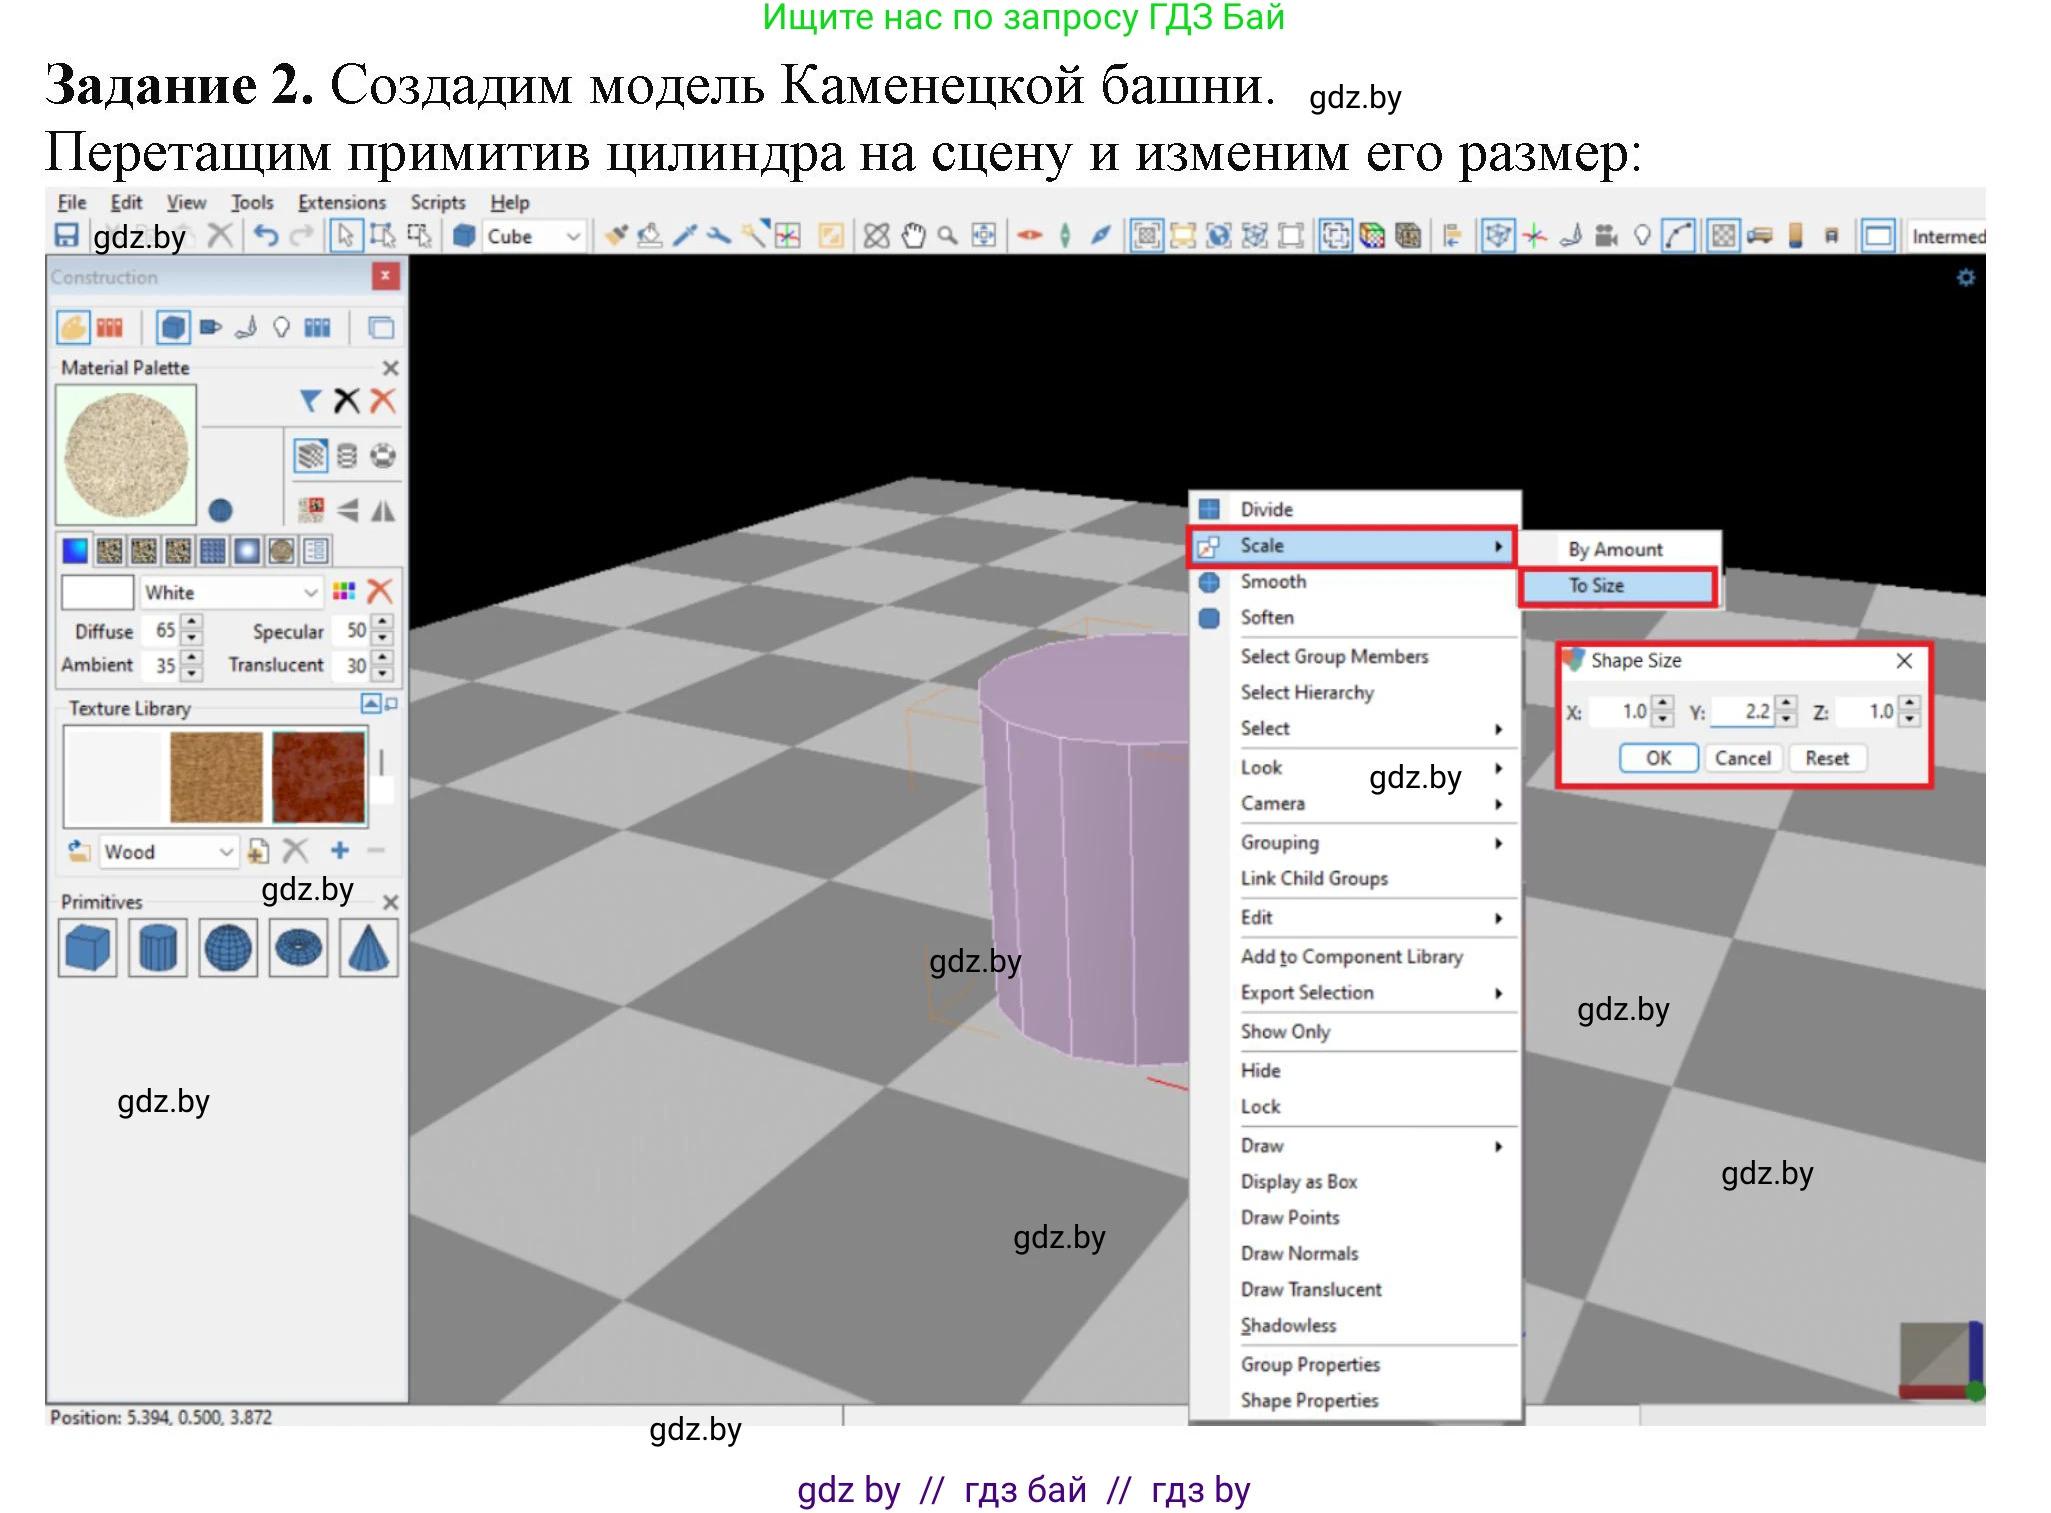Viewport: 2051px width, 1513px height.
Task: Open the Cube shape dropdown in toolbar
Action: coord(573,237)
